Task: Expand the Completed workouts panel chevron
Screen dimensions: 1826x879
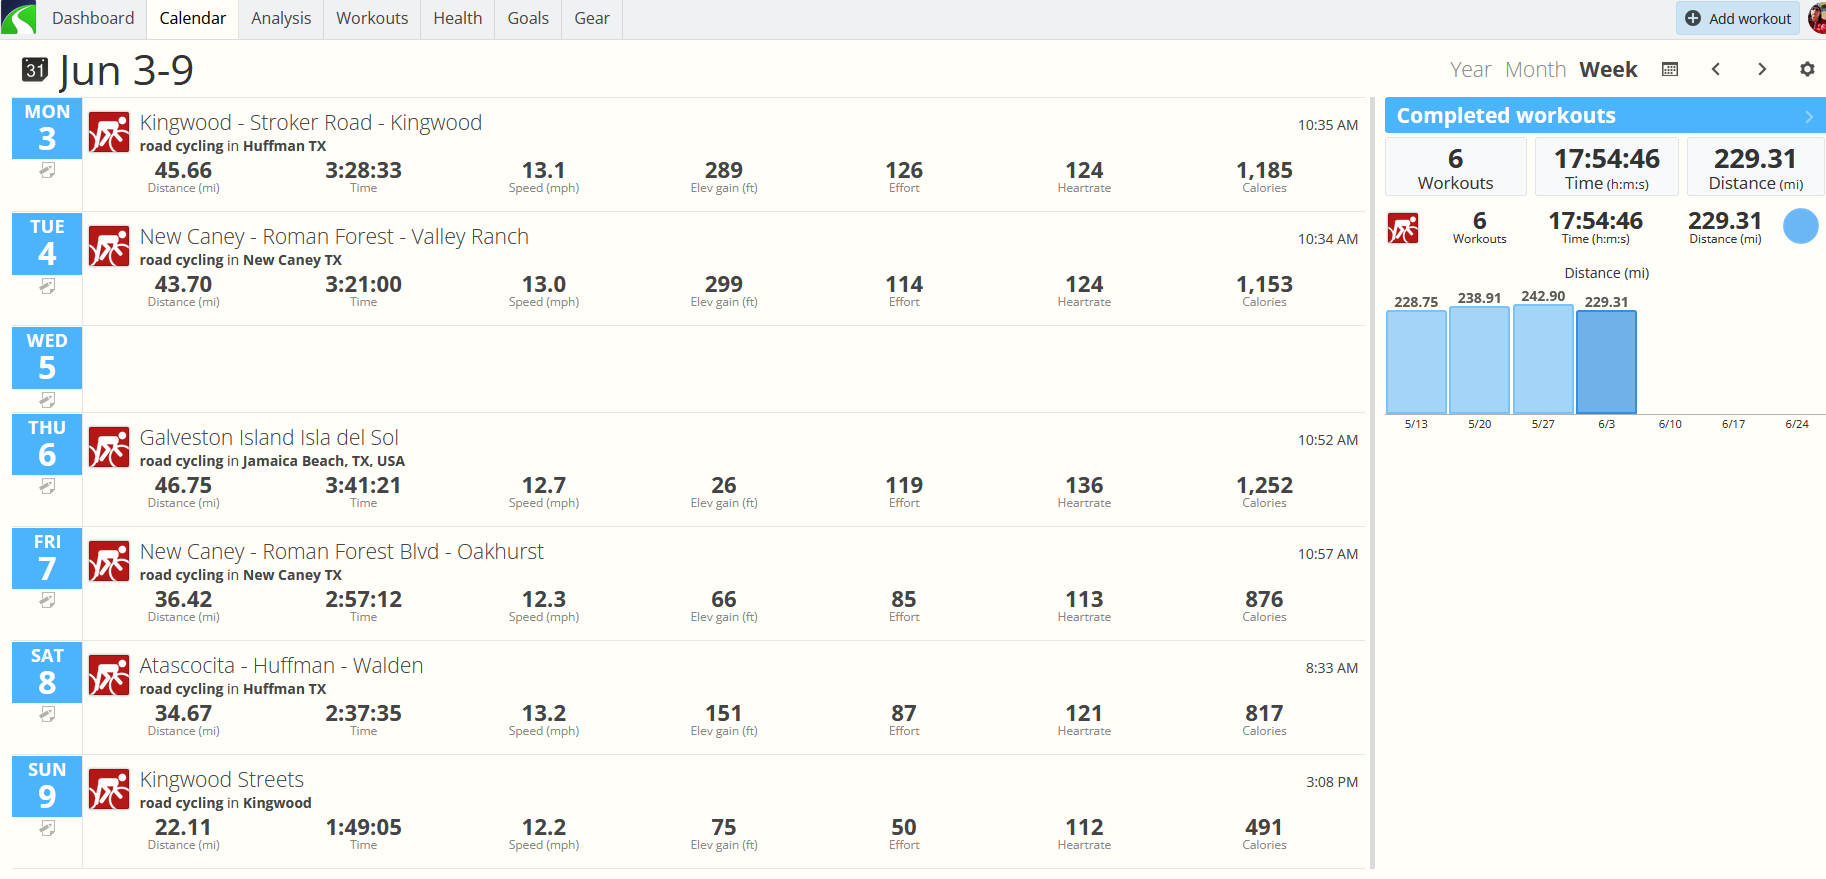Action: 1808,116
